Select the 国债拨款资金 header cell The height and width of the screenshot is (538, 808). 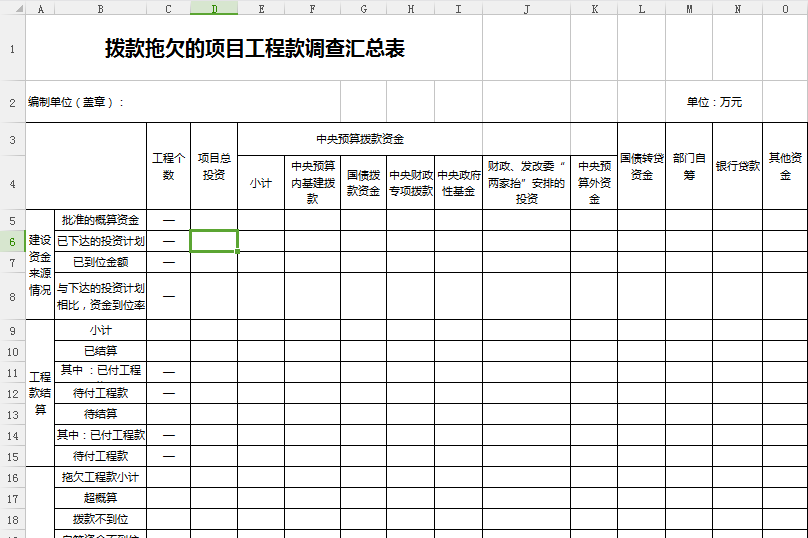click(x=363, y=183)
